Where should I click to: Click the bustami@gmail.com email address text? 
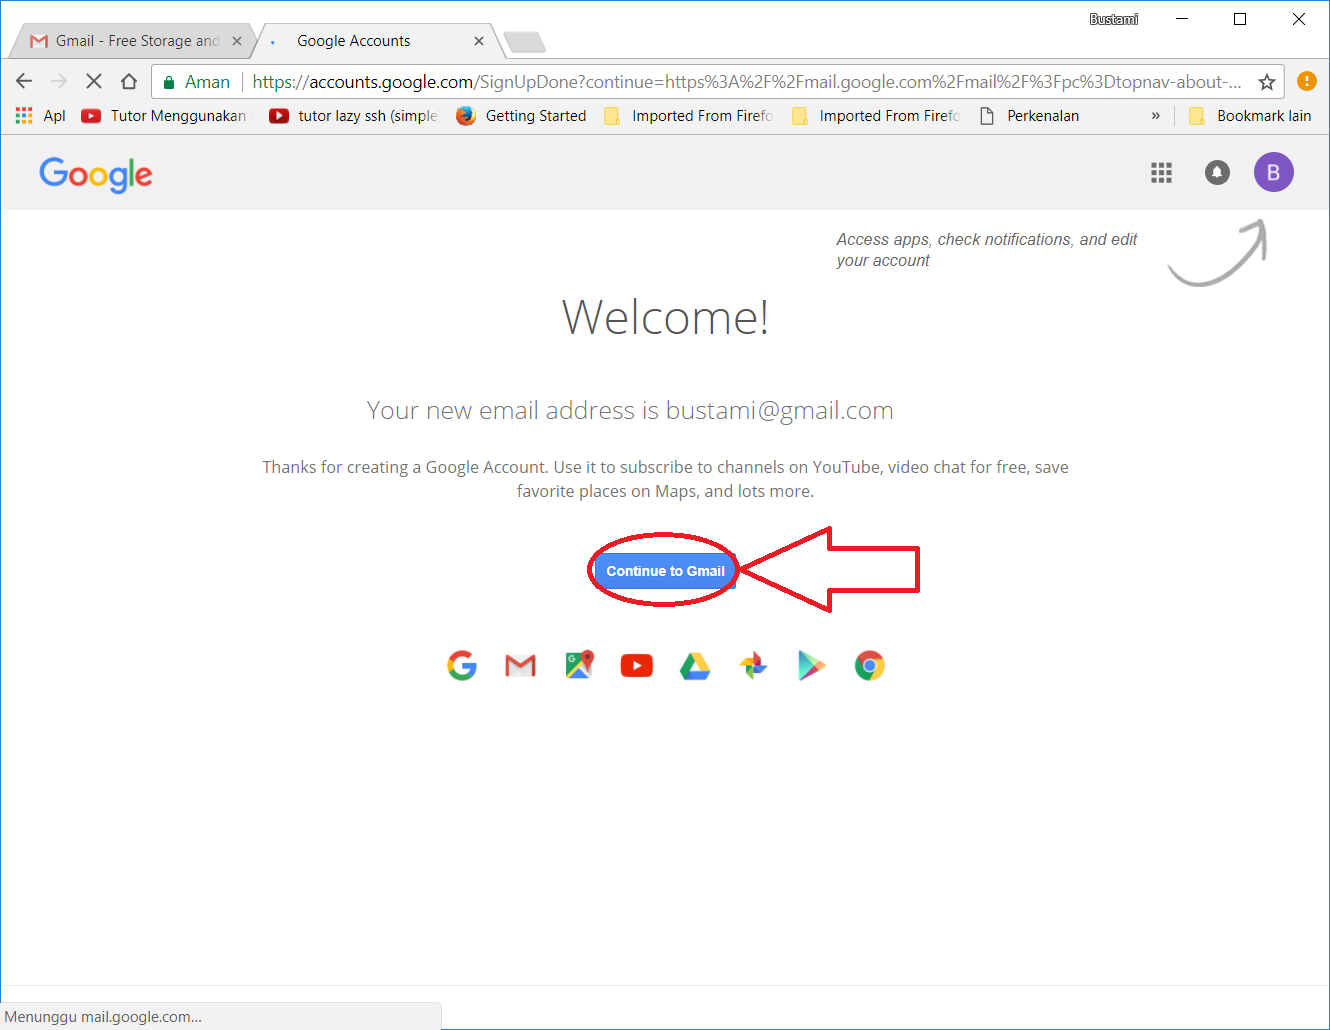780,410
